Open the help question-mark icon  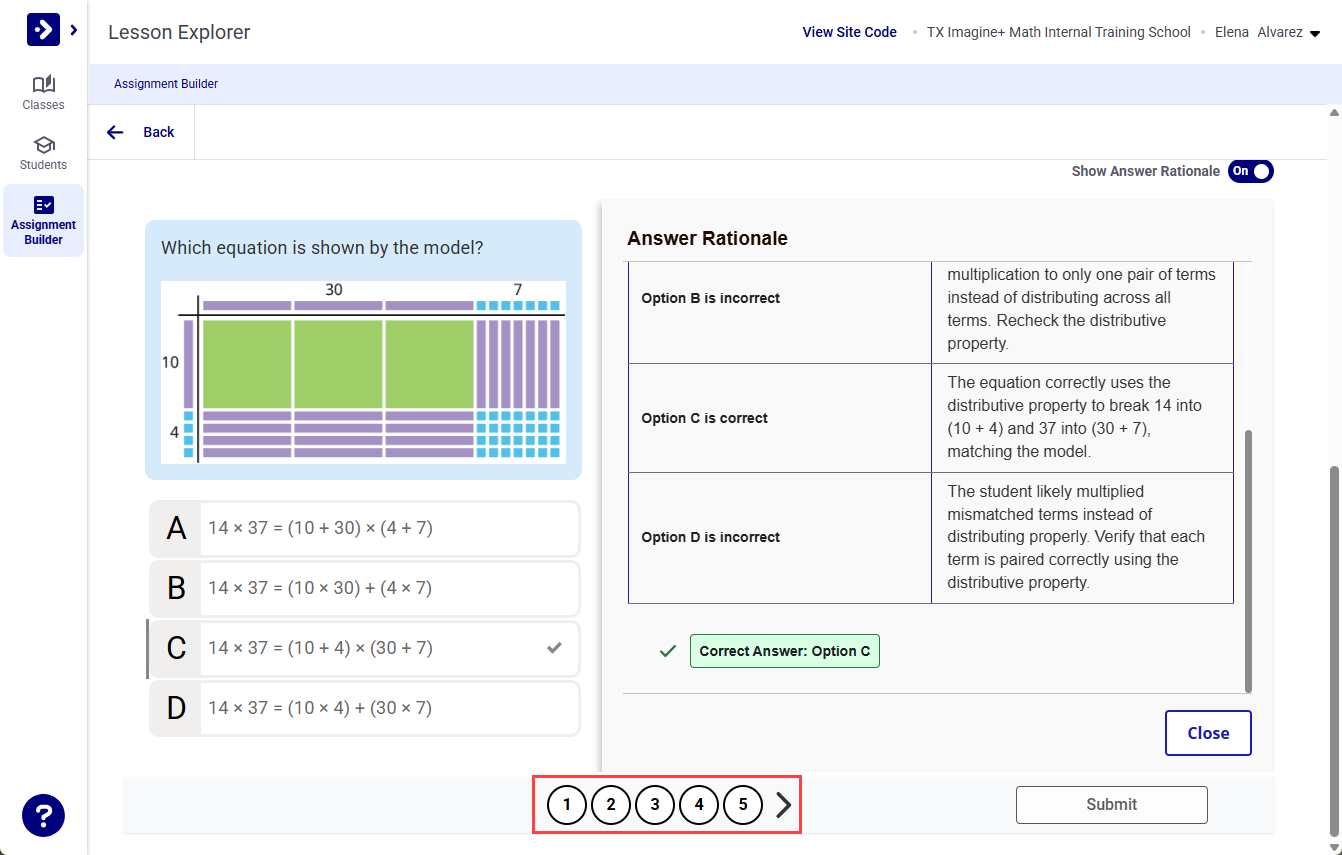point(43,816)
